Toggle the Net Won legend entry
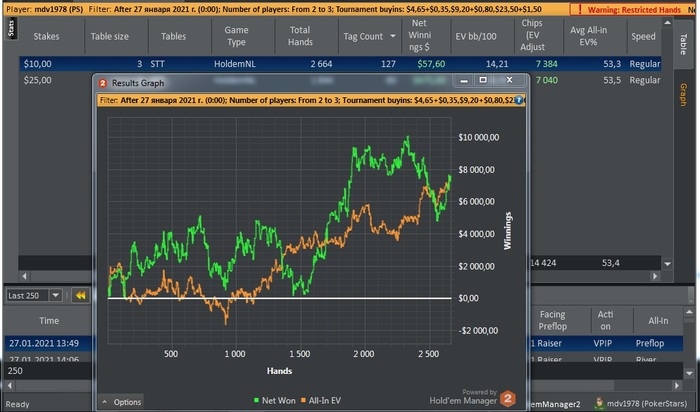This screenshot has height=412, width=700. [x=274, y=400]
